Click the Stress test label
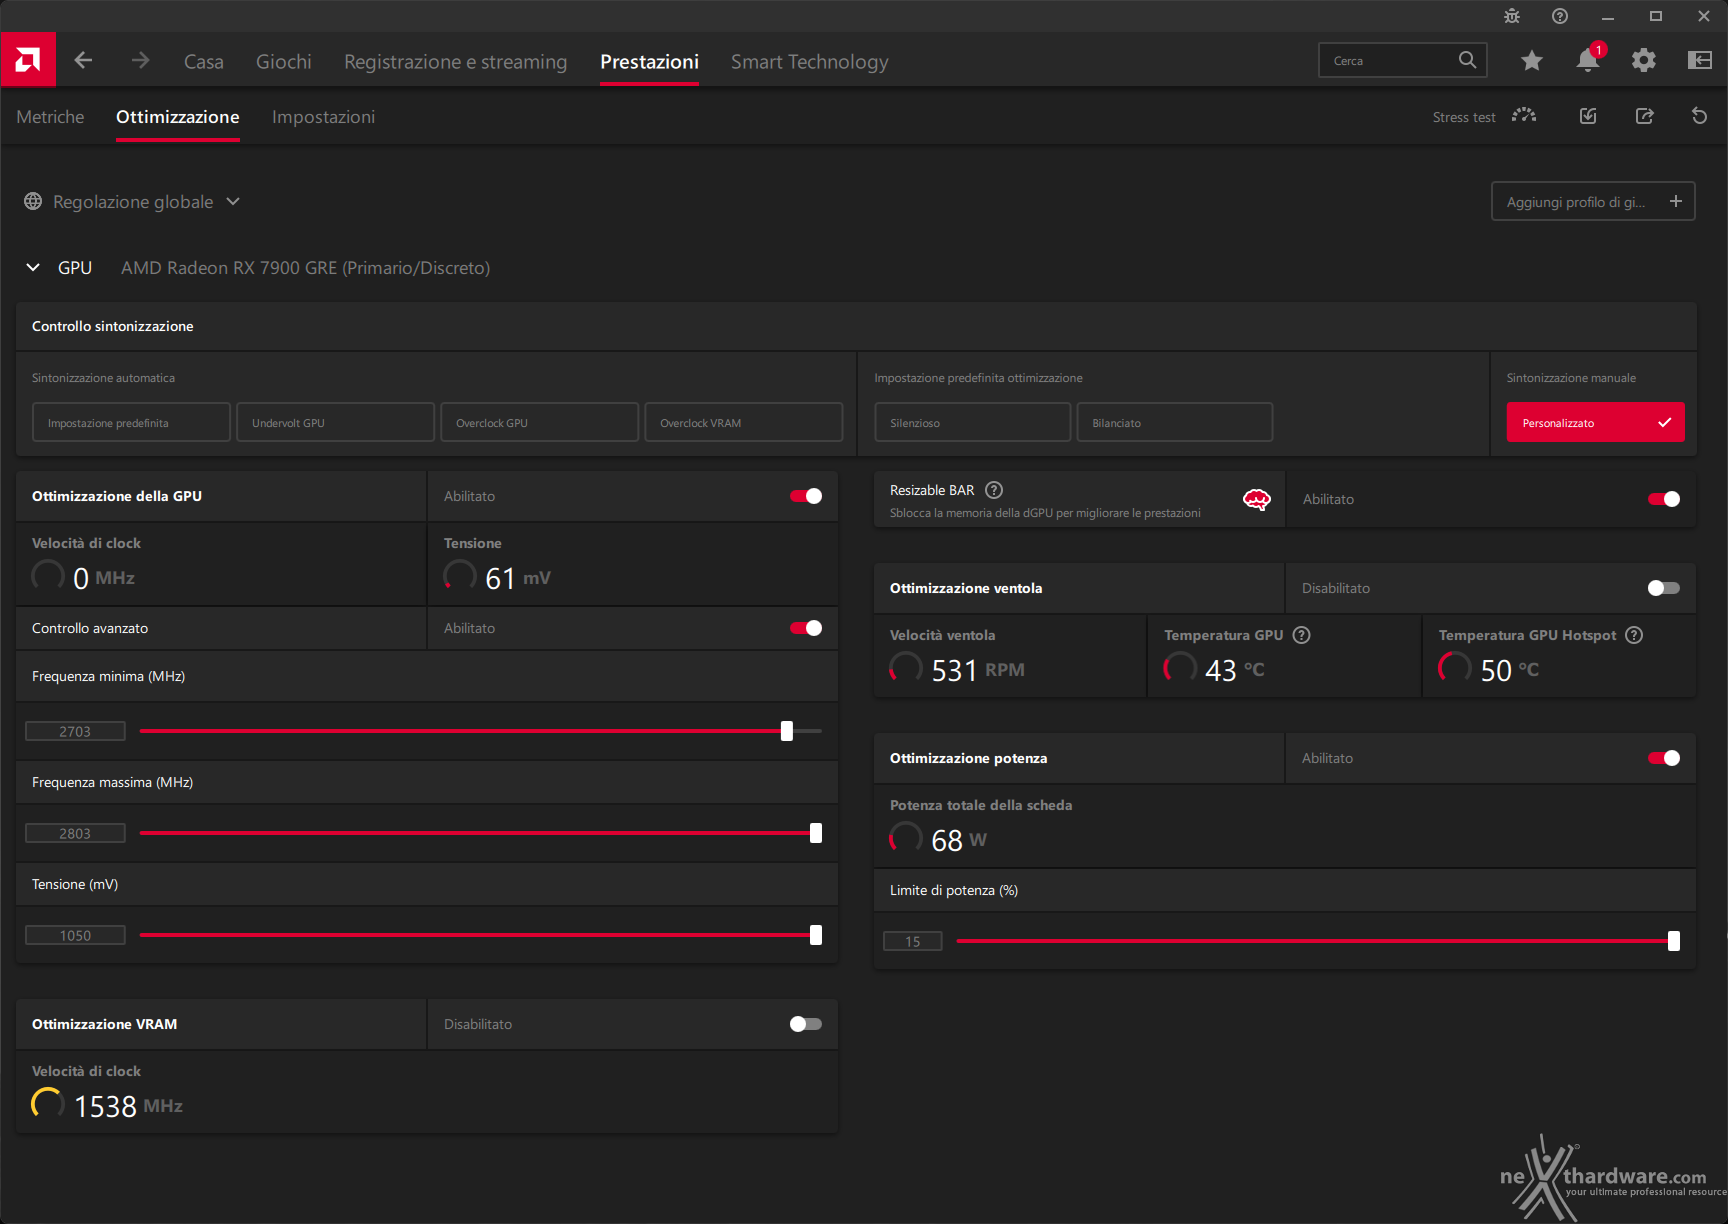The image size is (1728, 1224). pos(1464,117)
